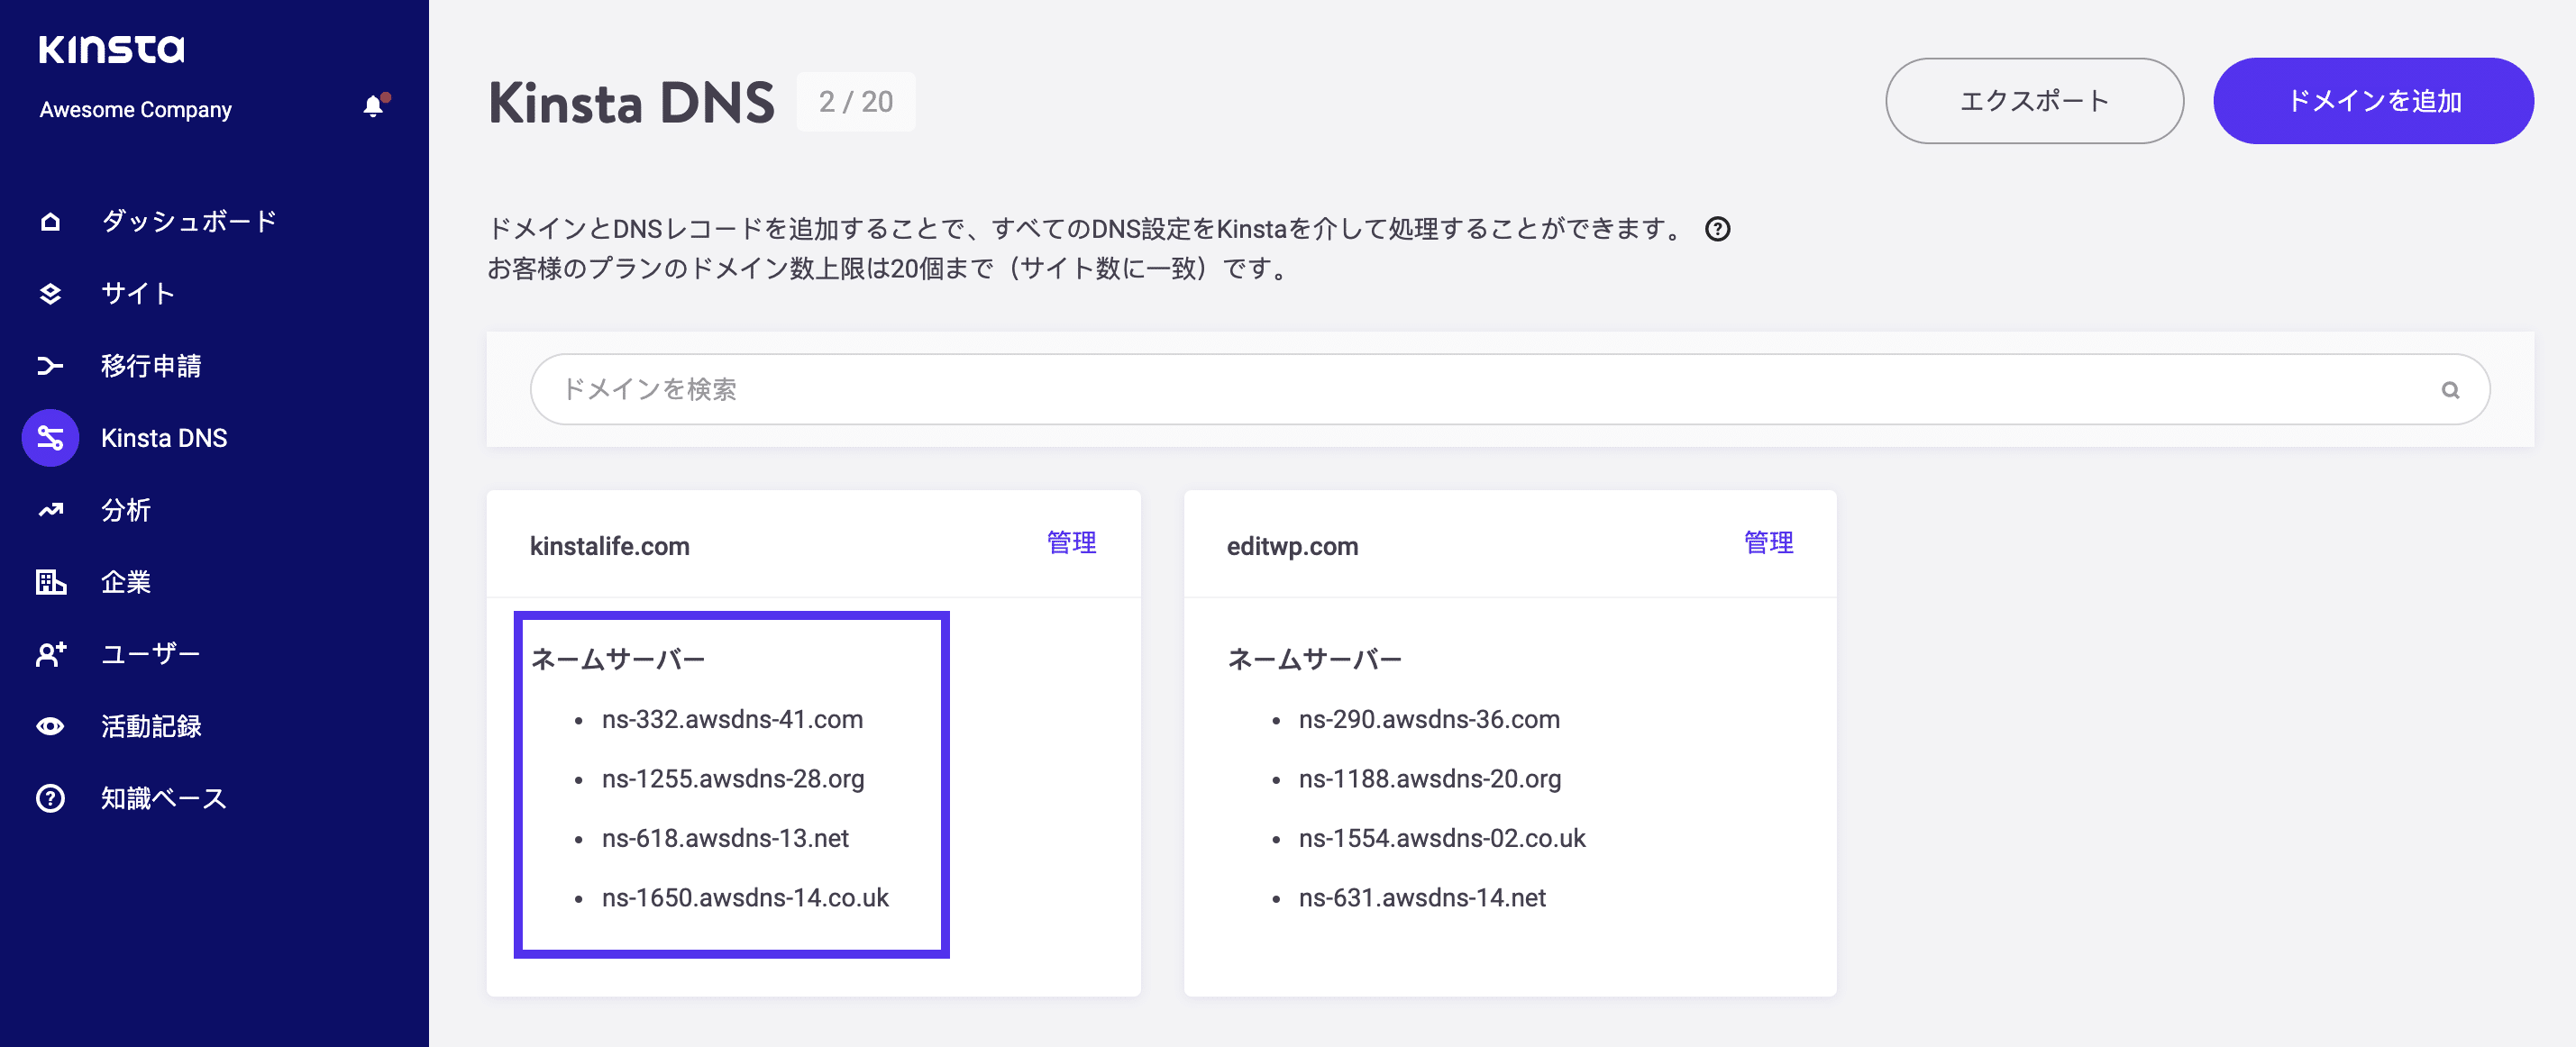The image size is (2576, 1047).
Task: Click the users add-person icon
Action: pyautogui.click(x=50, y=654)
